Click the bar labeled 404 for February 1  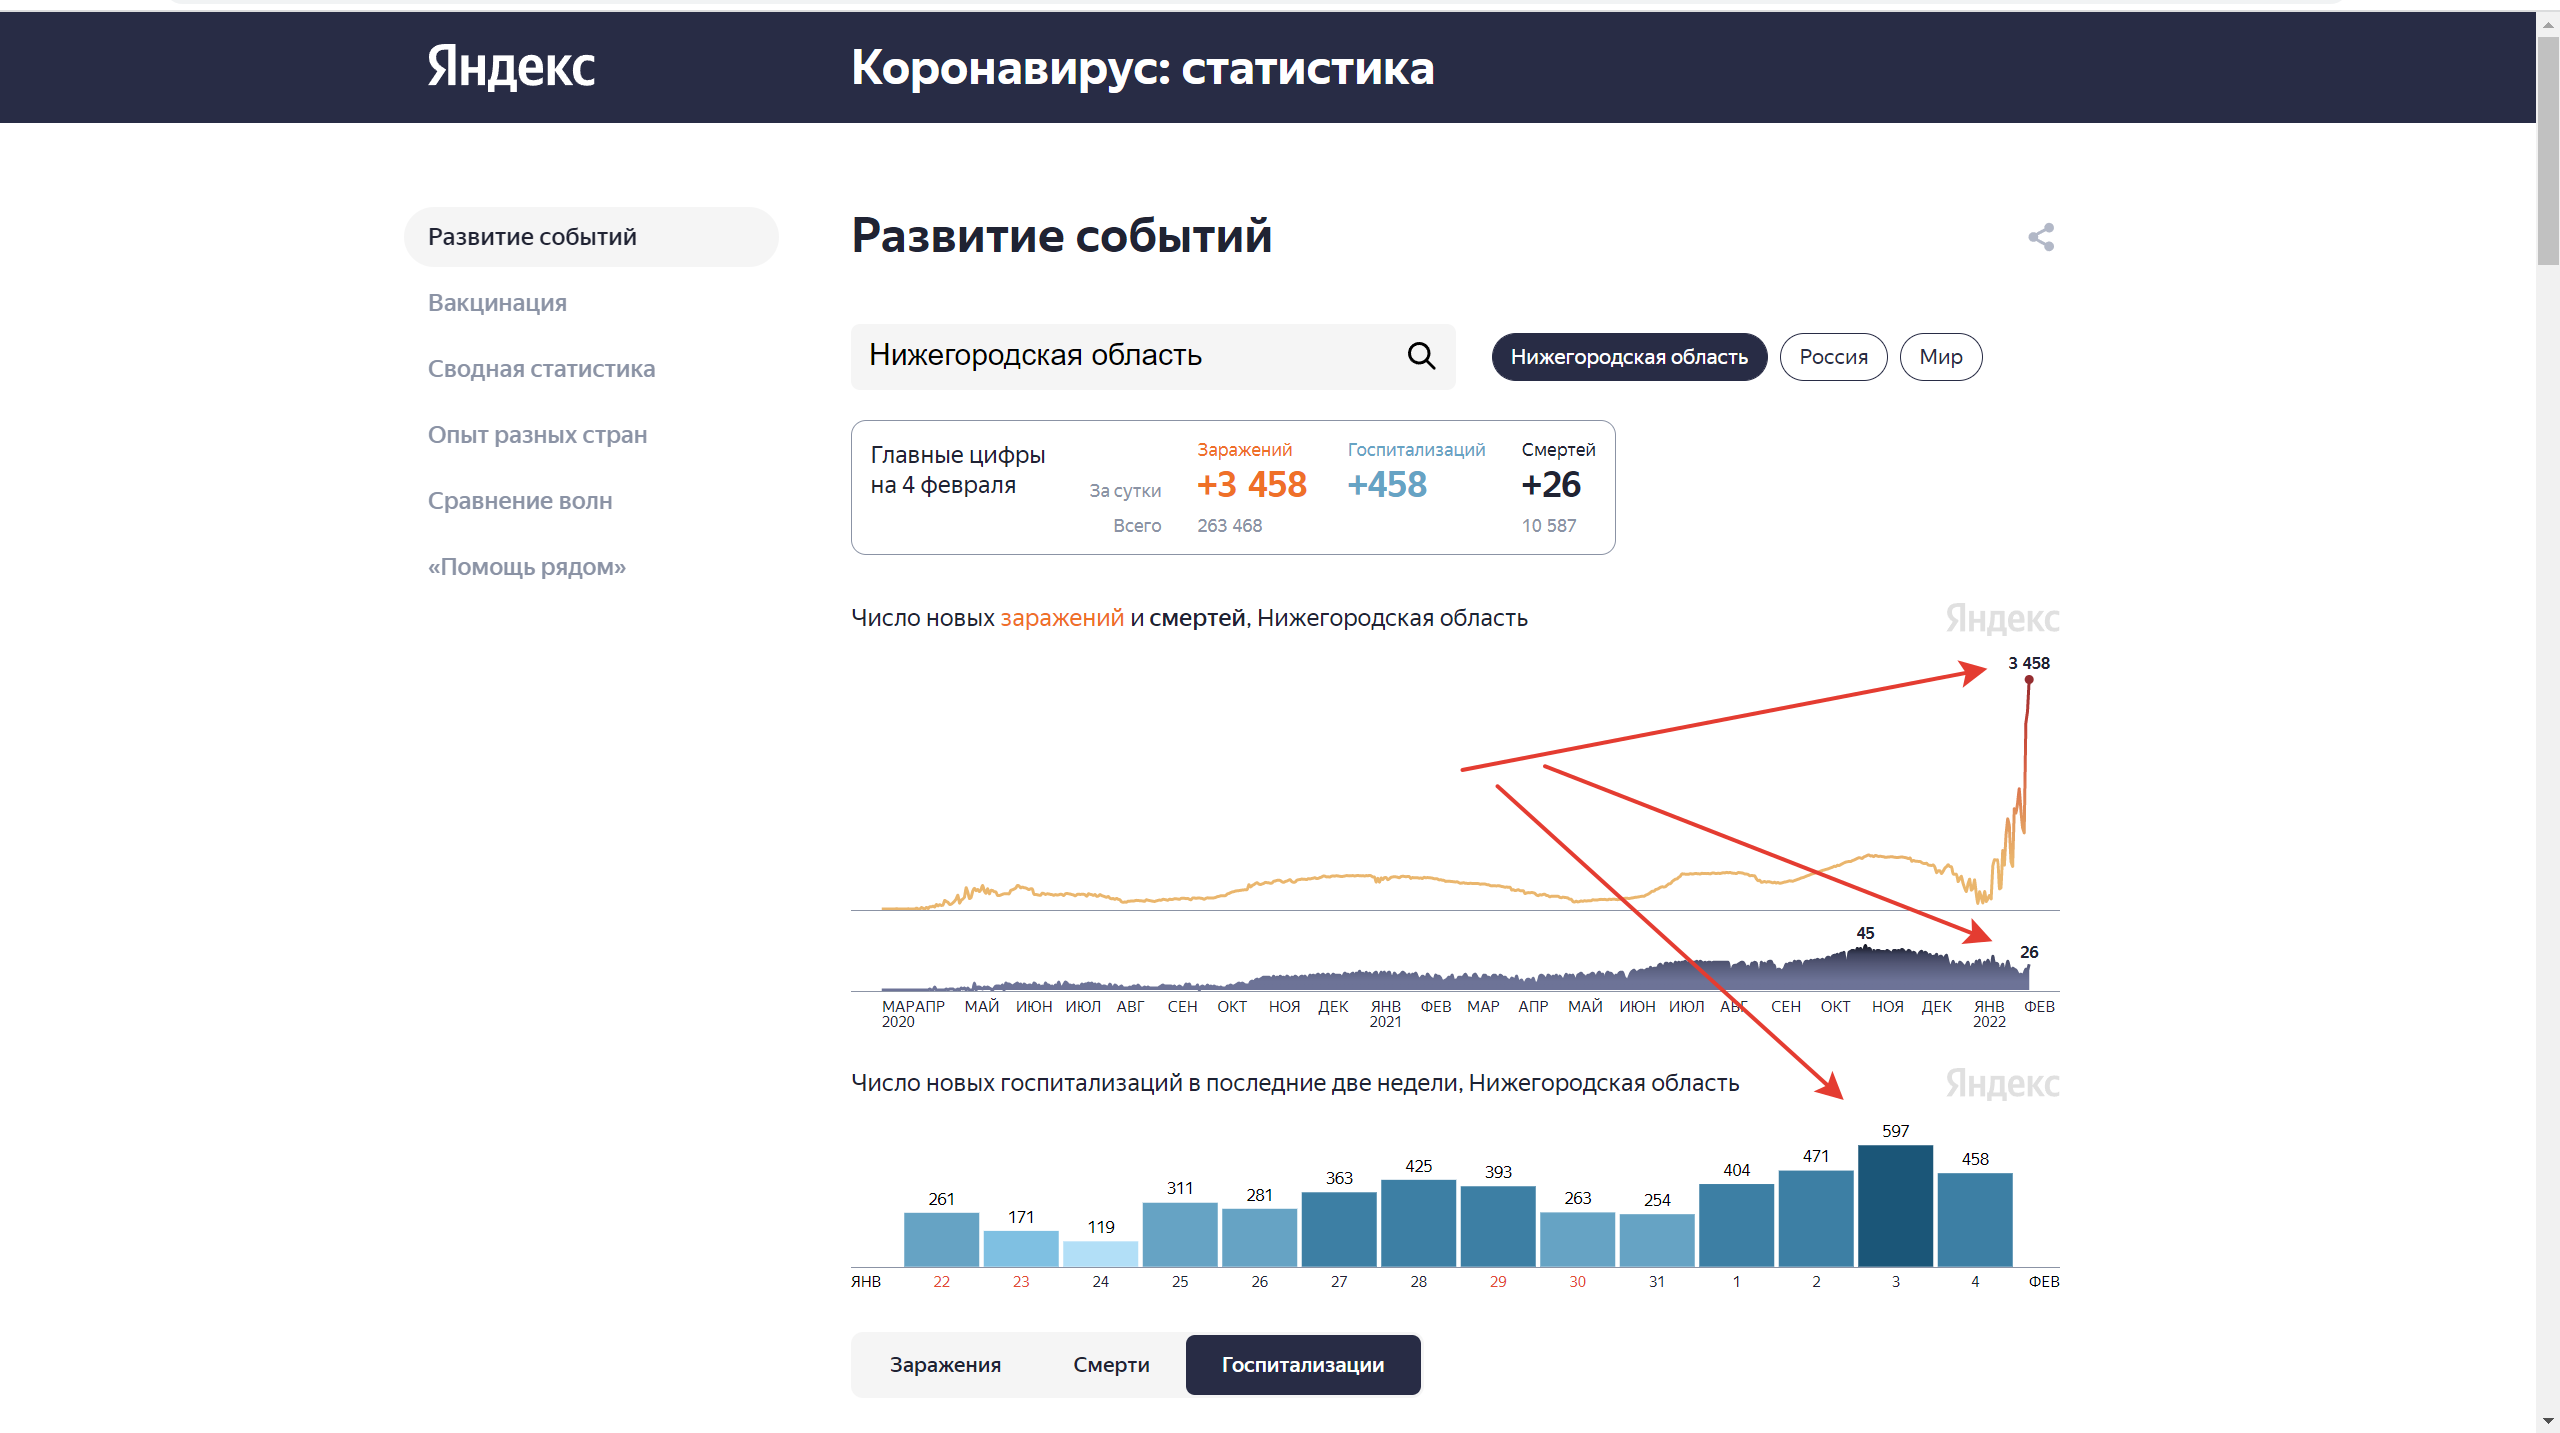point(1736,1225)
